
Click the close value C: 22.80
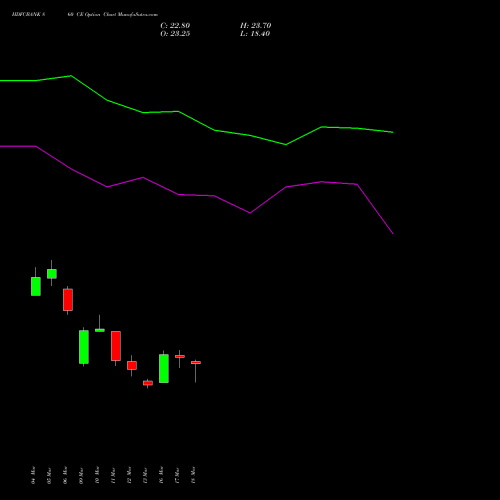click(175, 26)
